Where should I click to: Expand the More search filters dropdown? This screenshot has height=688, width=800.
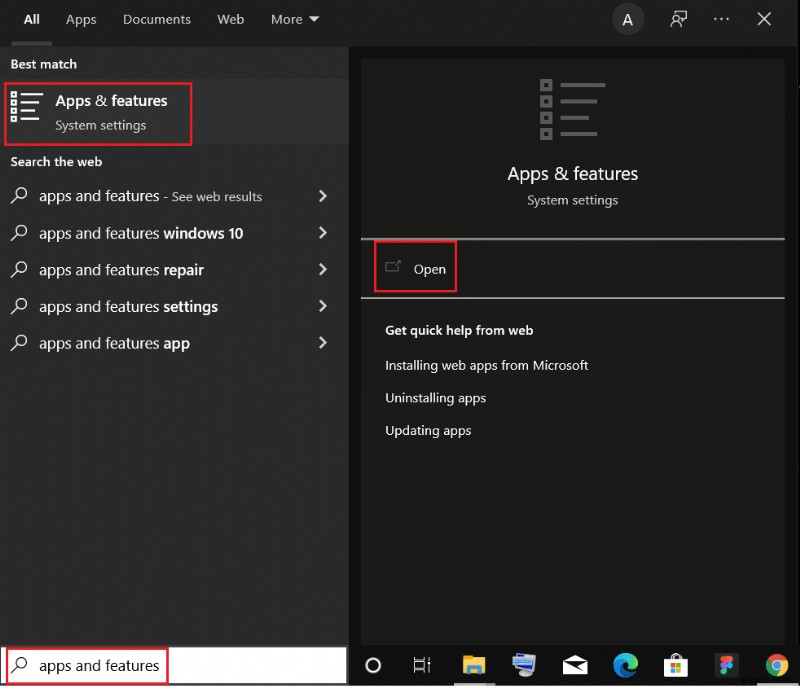(x=294, y=19)
